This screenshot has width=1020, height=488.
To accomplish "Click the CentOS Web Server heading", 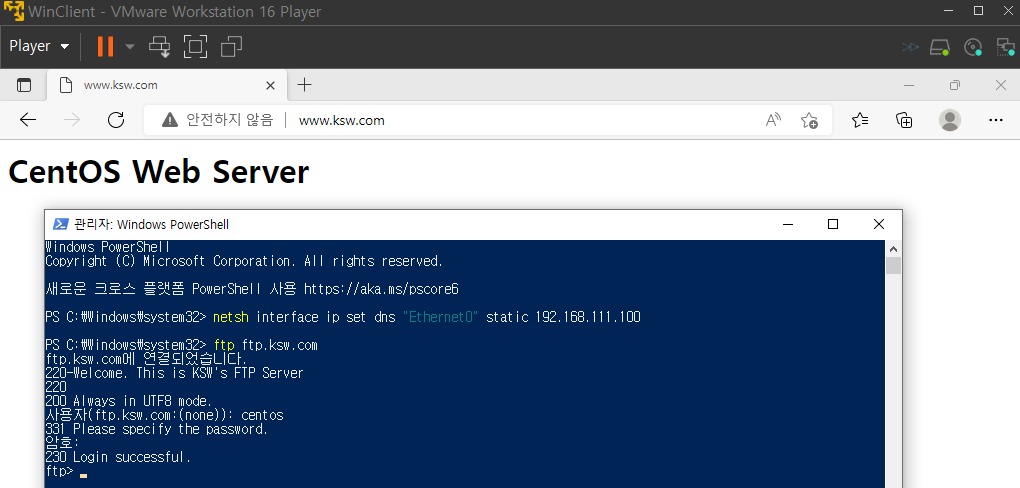I will [x=158, y=172].
